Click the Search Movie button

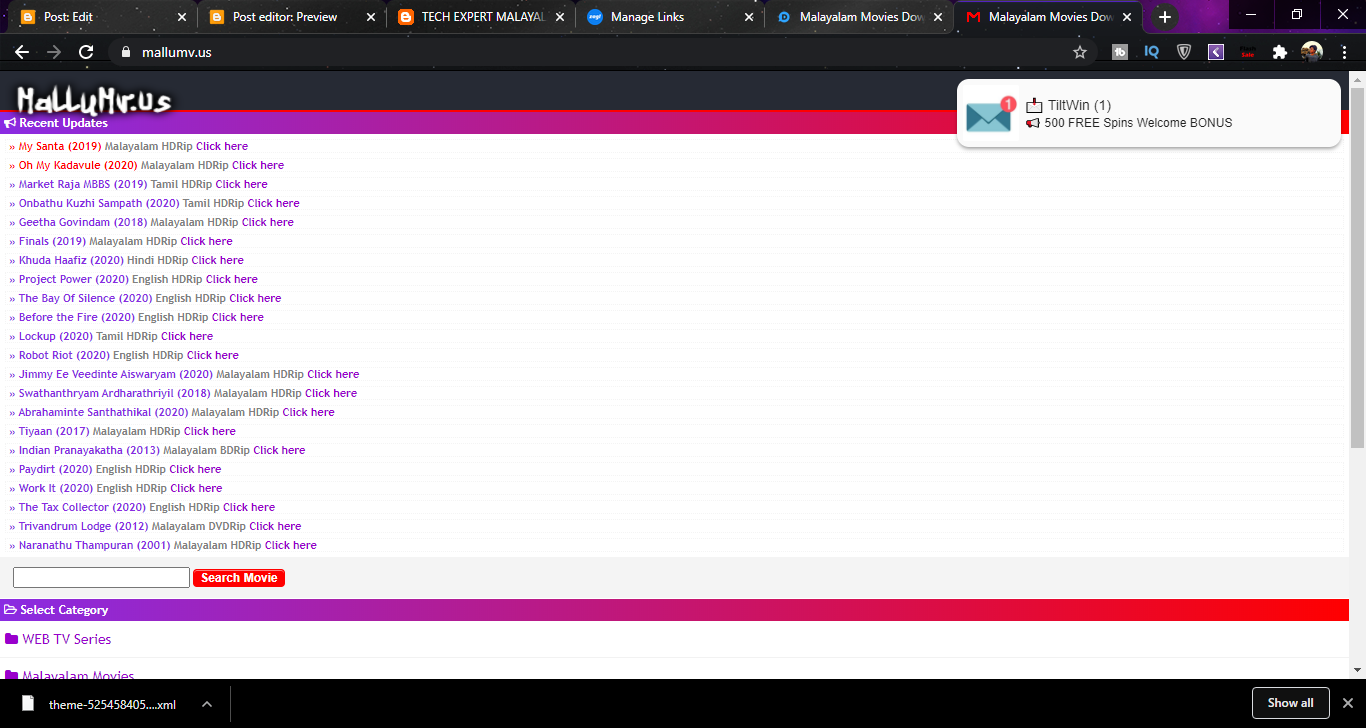(239, 578)
